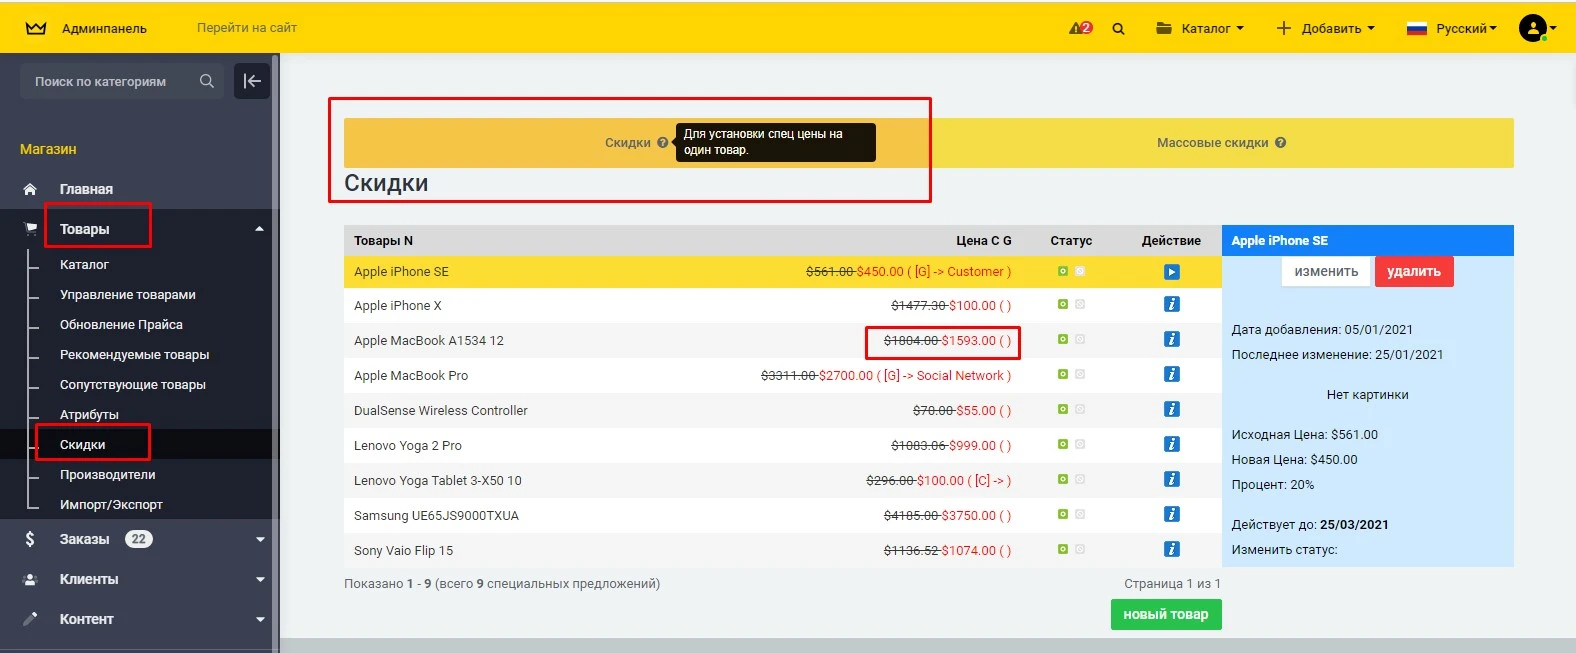Open Рекомендуемые товары in sidebar
This screenshot has height=653, width=1576.
click(134, 355)
